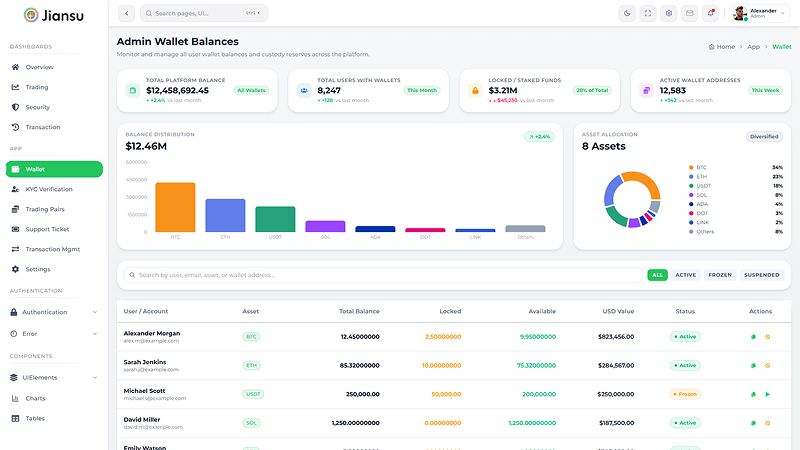800x450 pixels.
Task: Click Wallet breadcrumb
Action: [782, 46]
